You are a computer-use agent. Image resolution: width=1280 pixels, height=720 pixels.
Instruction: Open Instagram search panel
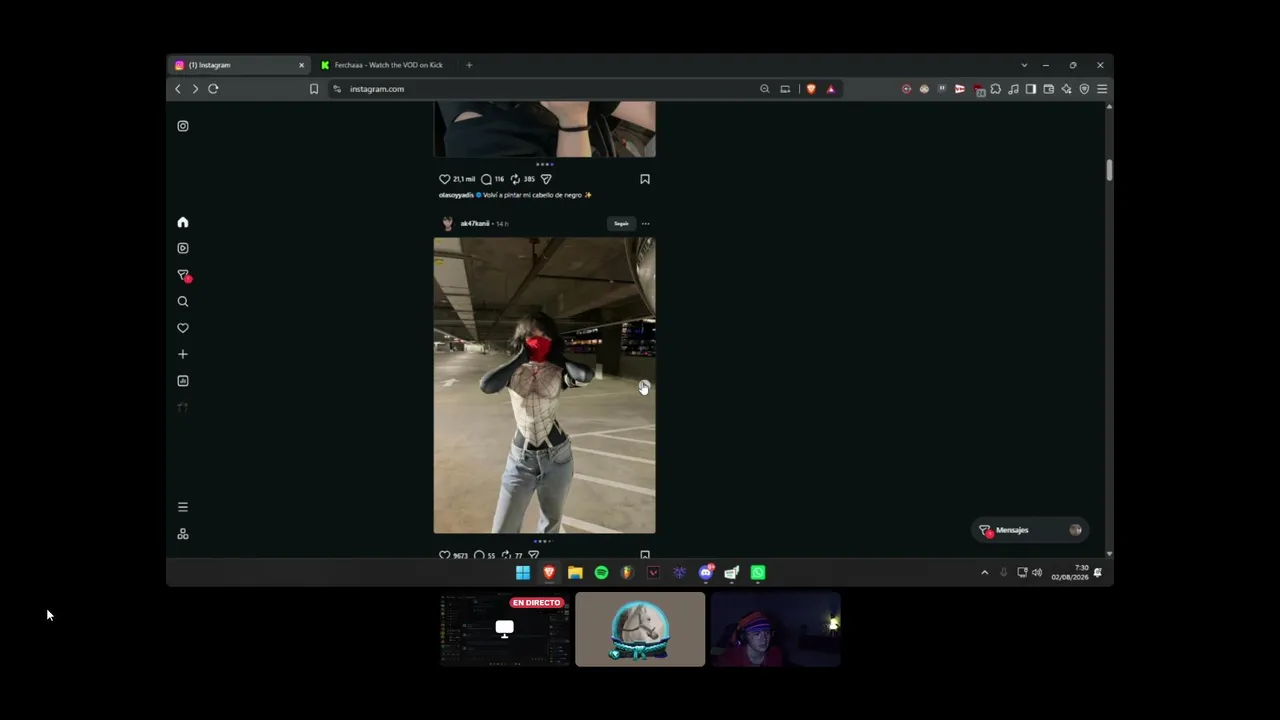tap(182, 301)
